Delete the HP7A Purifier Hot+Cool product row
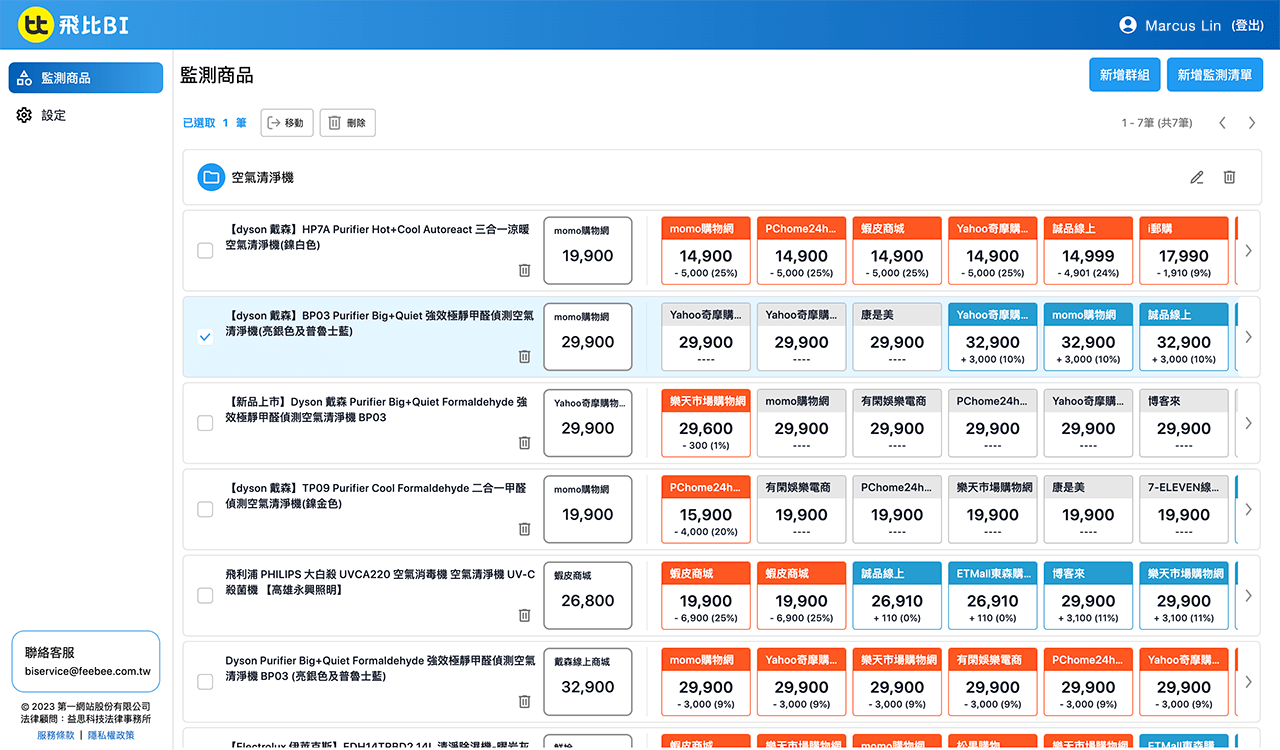The image size is (1280, 750). point(524,270)
